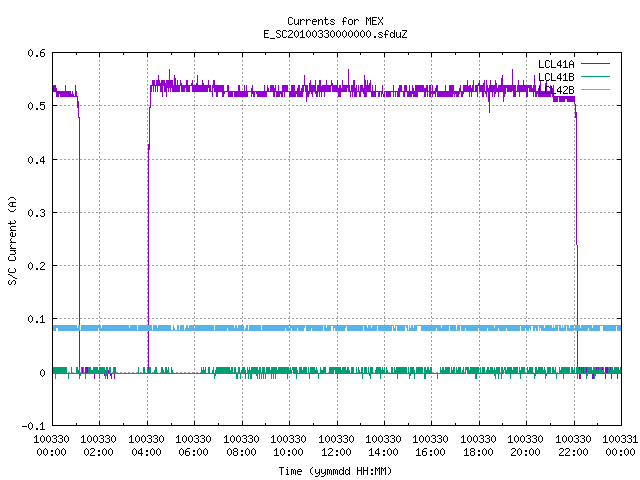Click the y-axis tick value 0.3

(36, 213)
